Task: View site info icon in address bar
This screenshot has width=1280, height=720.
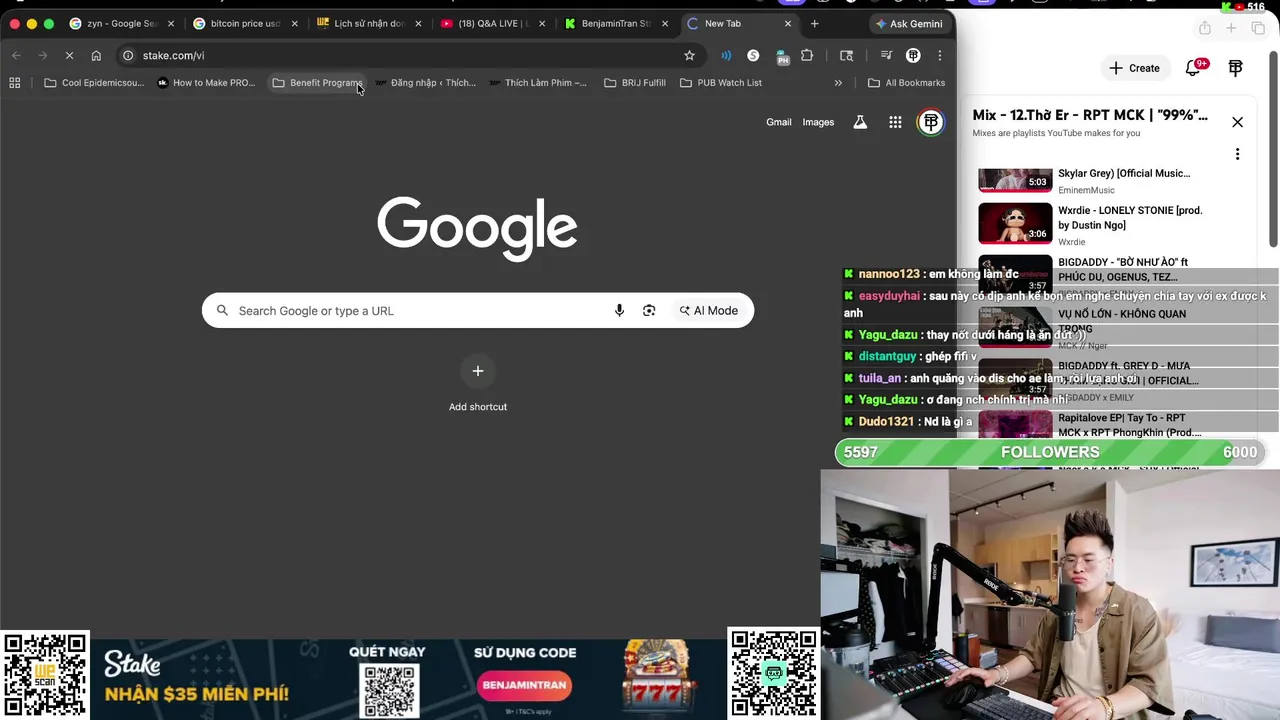Action: click(x=128, y=55)
